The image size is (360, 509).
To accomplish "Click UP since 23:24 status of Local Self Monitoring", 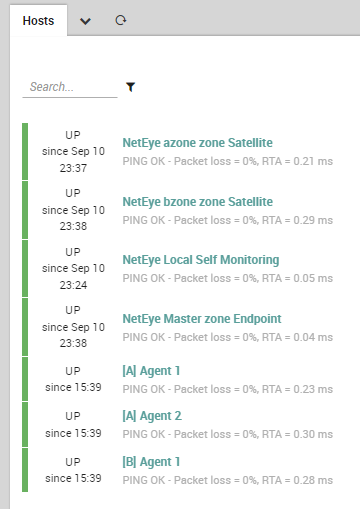I will click(x=73, y=268).
